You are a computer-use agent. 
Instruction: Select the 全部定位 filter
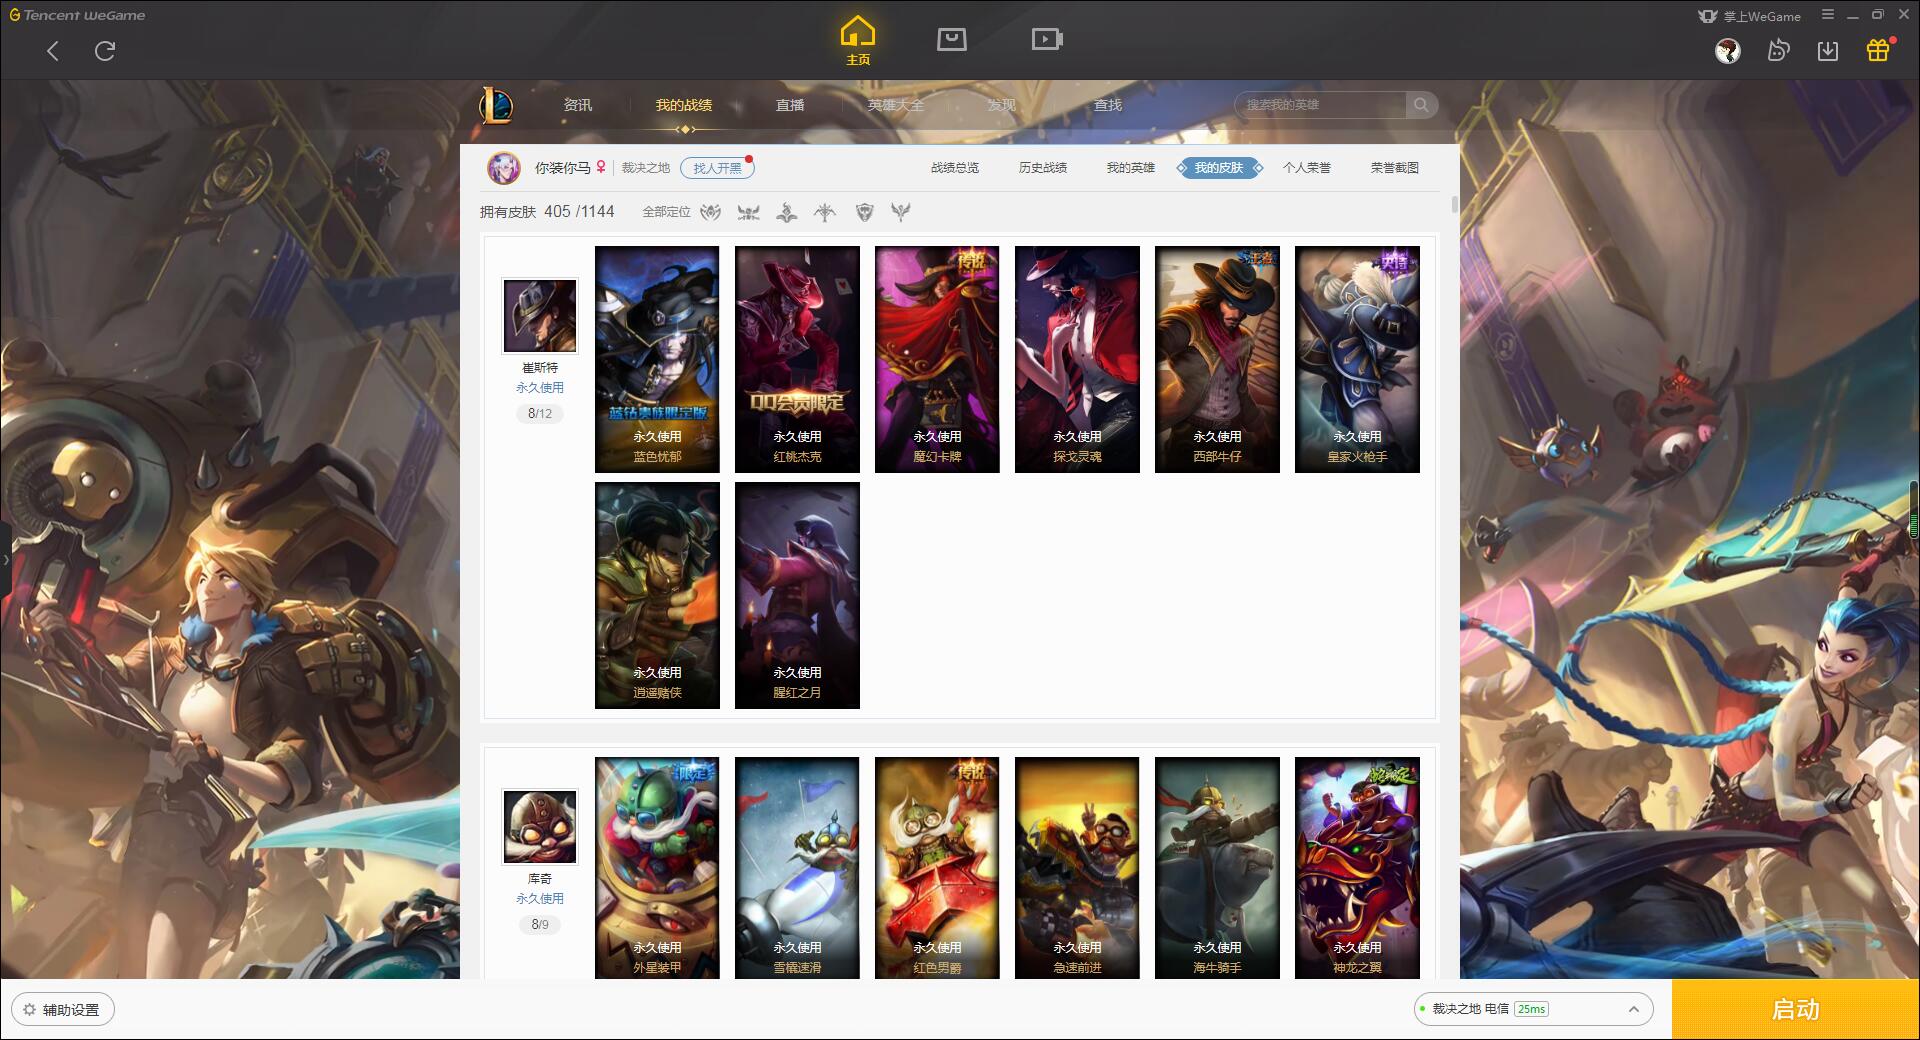click(x=666, y=212)
